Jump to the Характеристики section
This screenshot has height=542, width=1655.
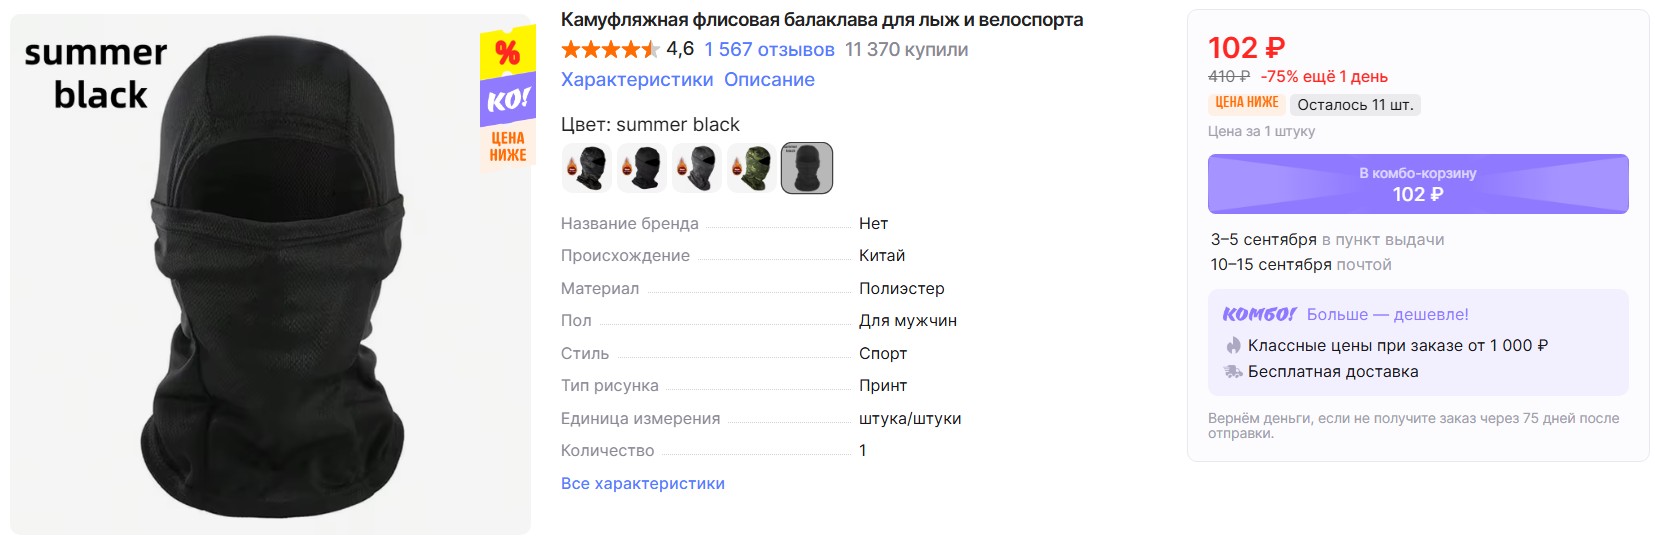pyautogui.click(x=637, y=80)
